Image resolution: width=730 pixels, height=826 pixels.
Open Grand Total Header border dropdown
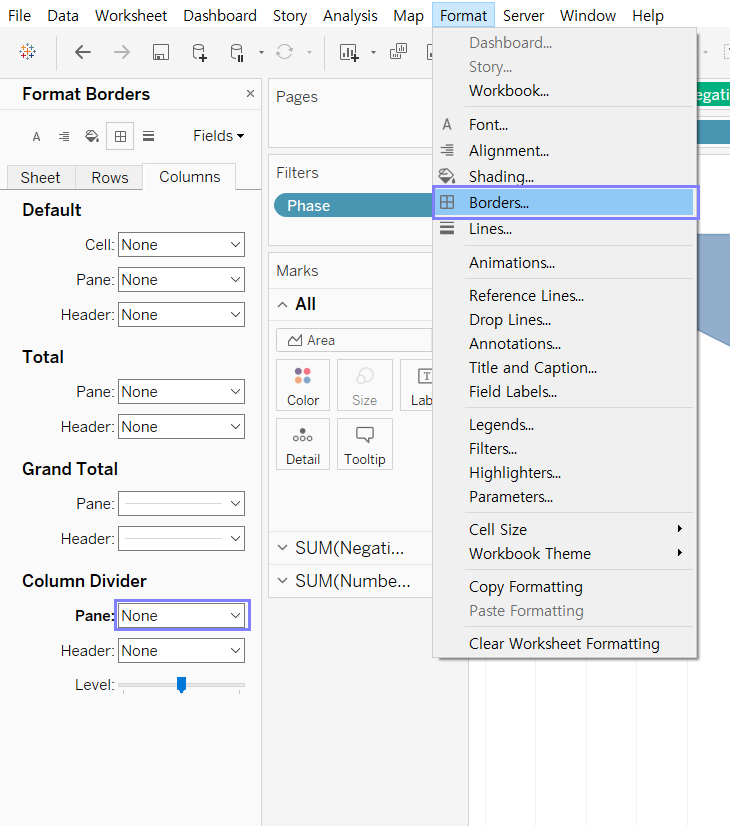point(181,538)
